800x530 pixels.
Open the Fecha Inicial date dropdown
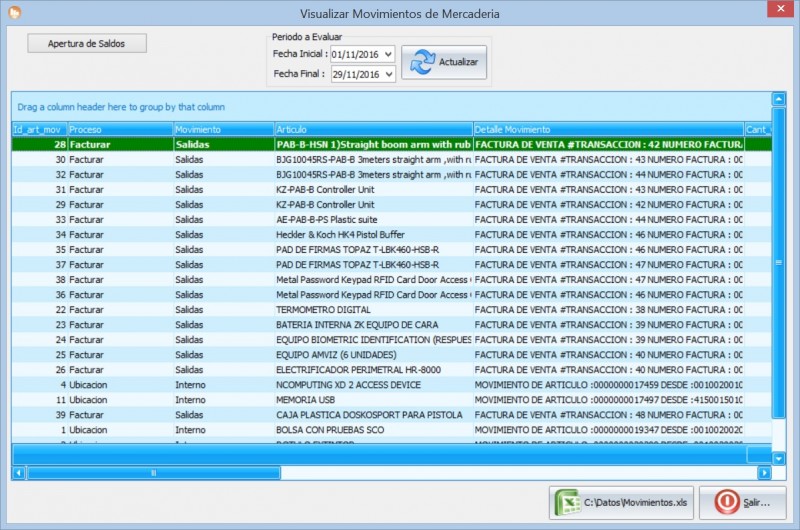click(x=388, y=54)
